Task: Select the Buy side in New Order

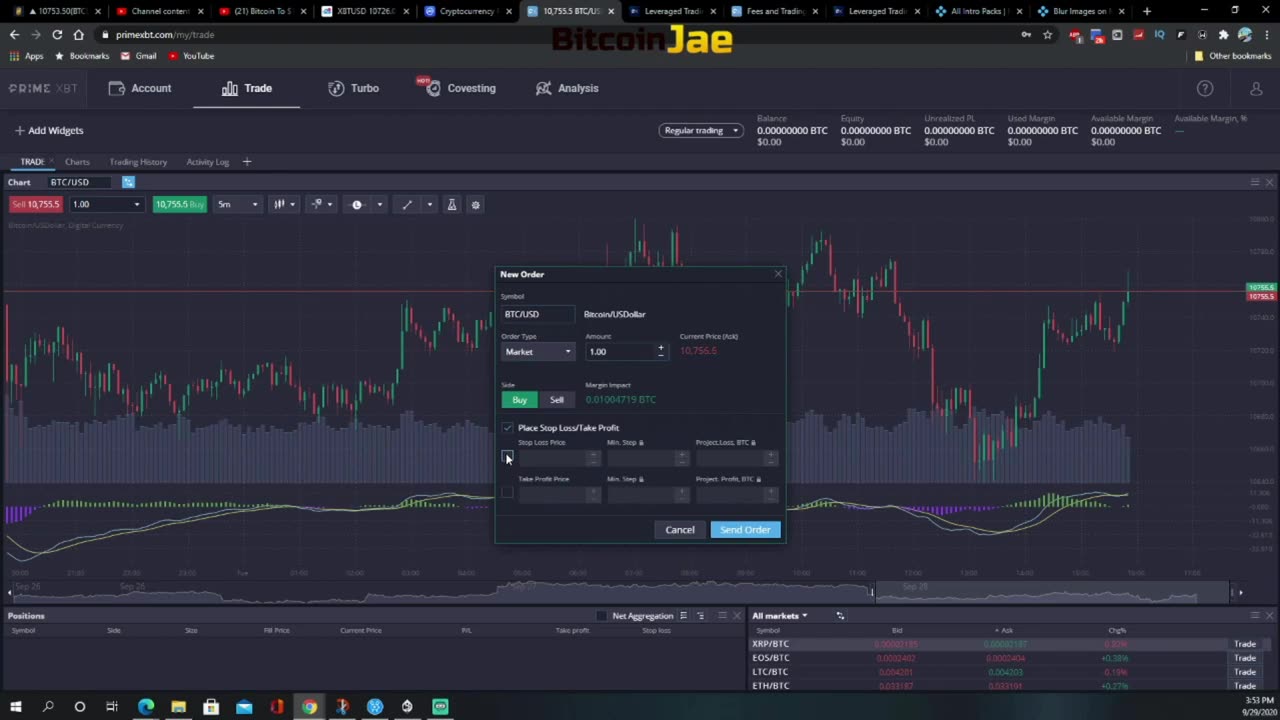Action: coord(519,400)
